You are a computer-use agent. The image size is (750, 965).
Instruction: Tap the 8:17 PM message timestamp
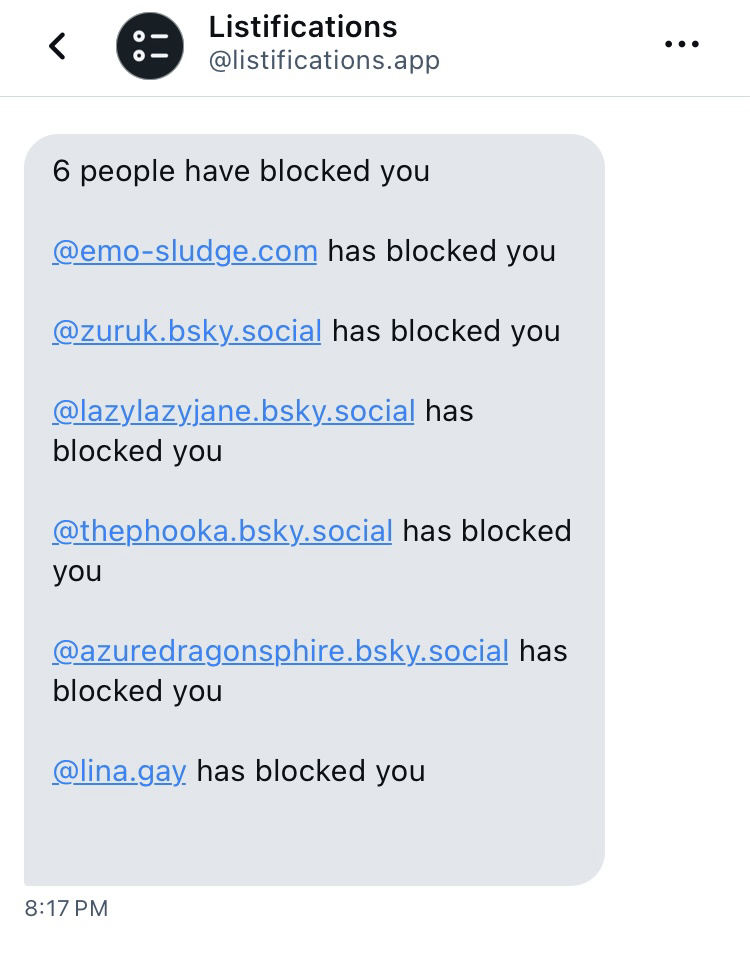pos(66,908)
